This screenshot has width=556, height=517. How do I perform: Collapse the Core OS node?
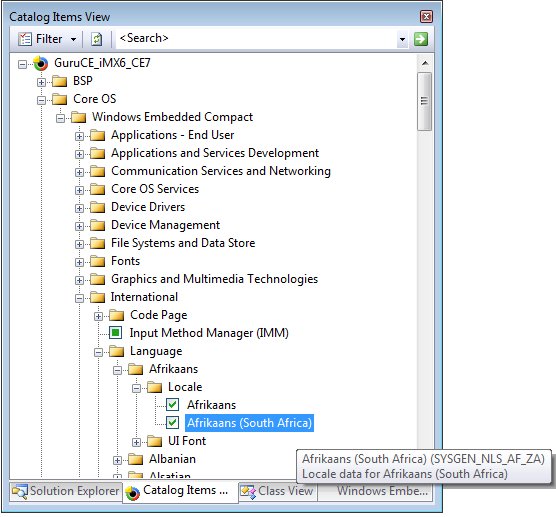click(41, 100)
